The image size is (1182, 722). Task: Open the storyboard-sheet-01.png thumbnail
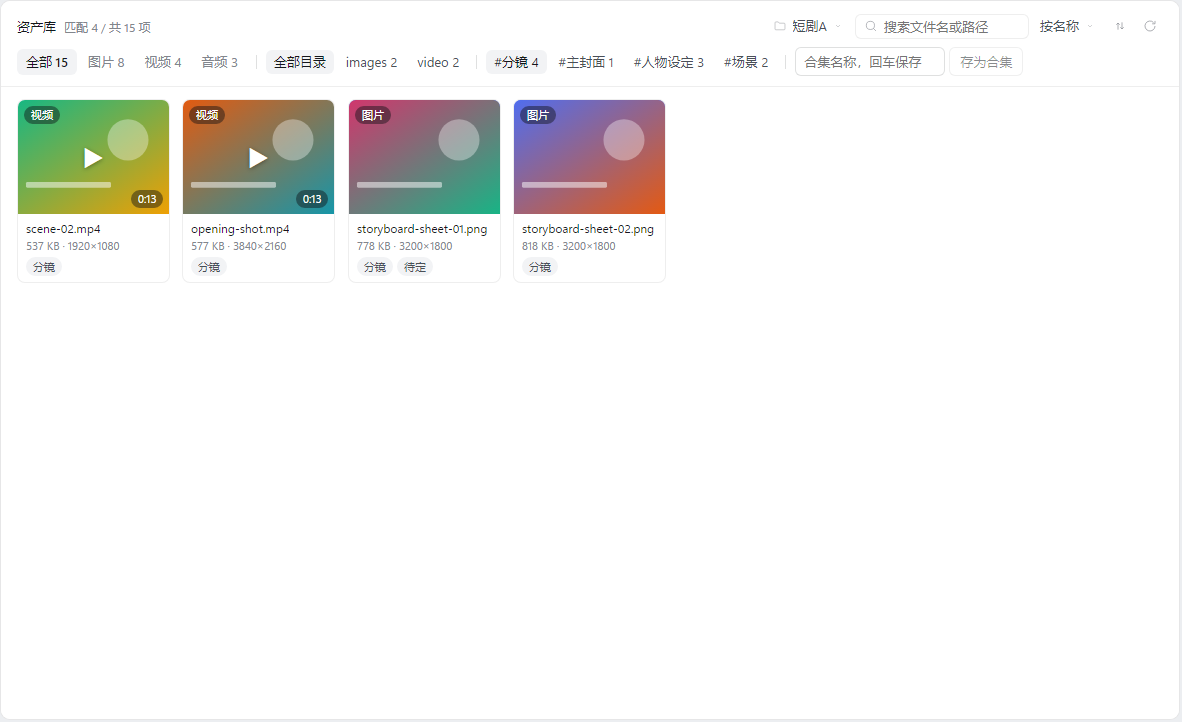424,157
